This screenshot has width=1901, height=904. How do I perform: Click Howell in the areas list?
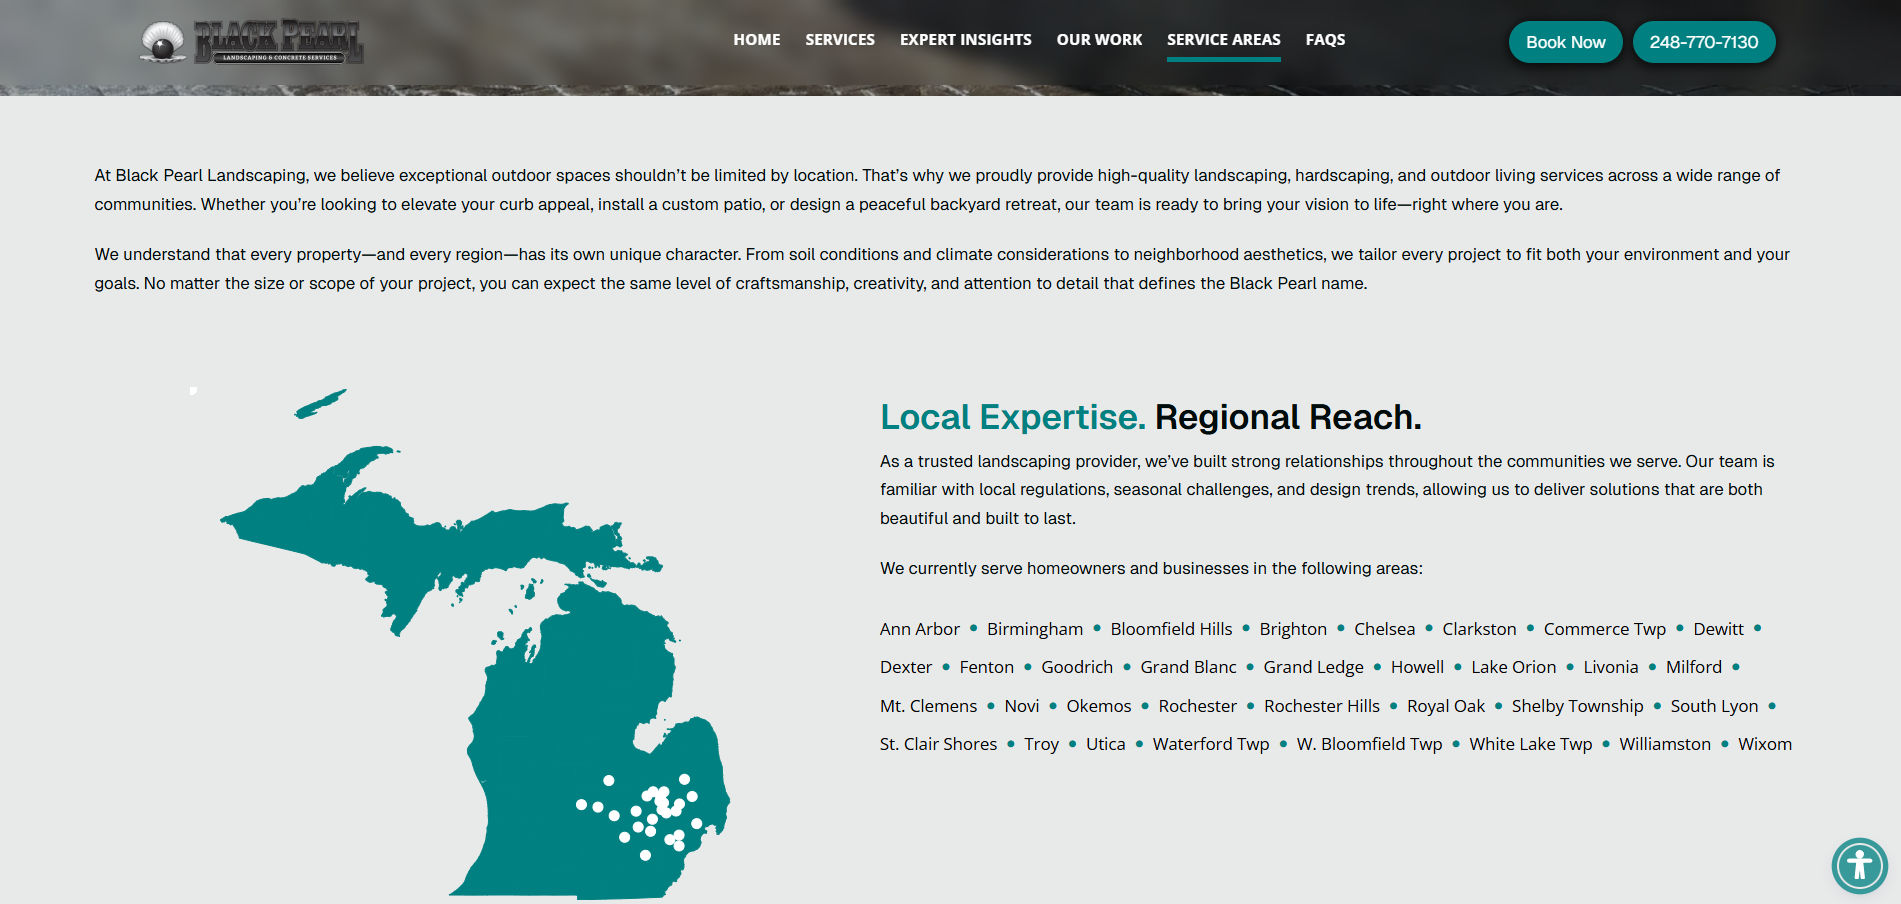[1417, 667]
